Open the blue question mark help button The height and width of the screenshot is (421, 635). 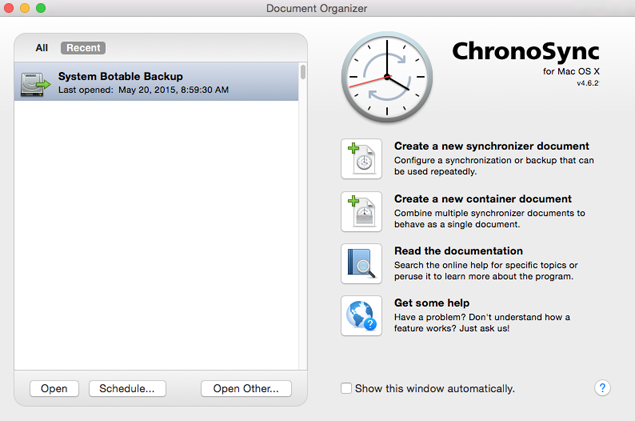point(602,388)
